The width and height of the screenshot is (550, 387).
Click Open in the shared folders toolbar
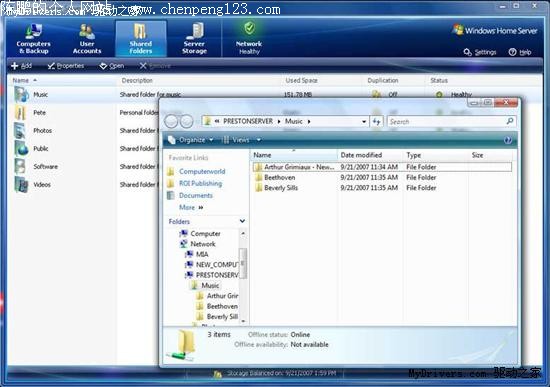pos(112,66)
